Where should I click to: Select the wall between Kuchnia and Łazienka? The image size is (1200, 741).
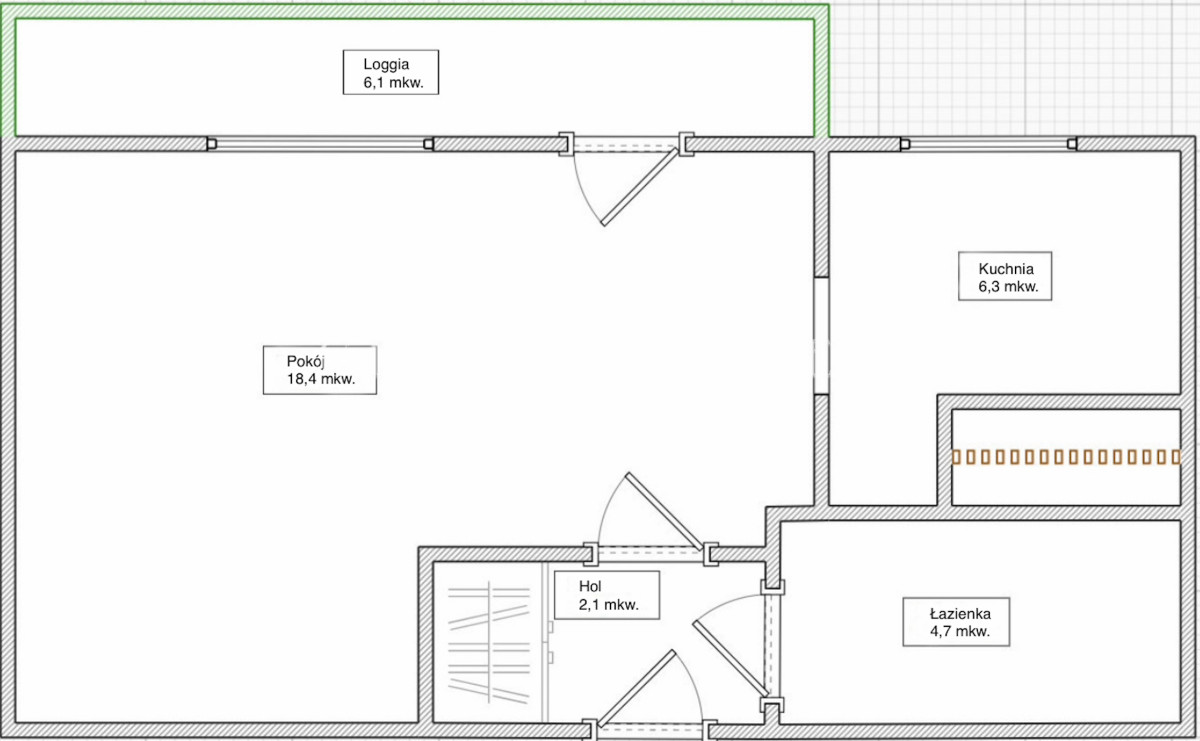pyautogui.click(x=980, y=513)
